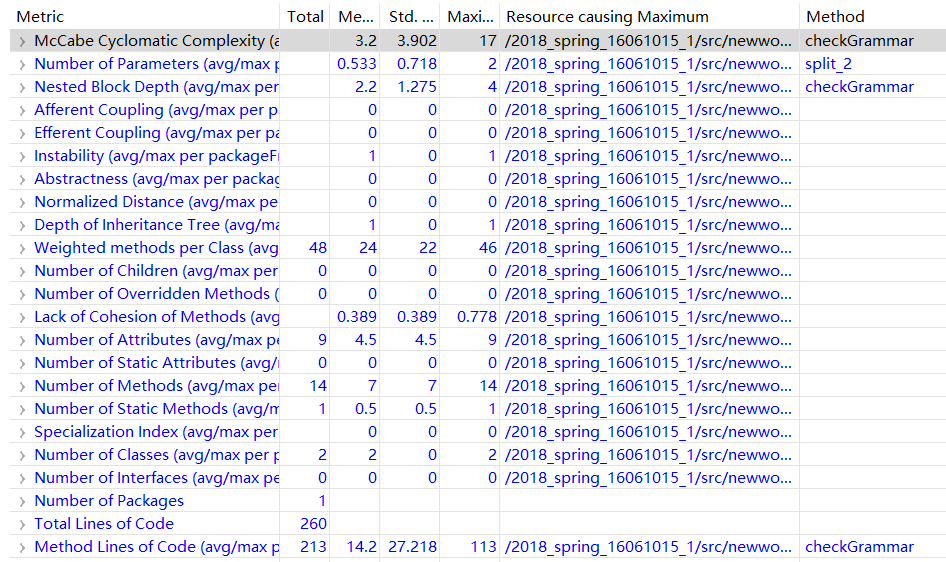The height and width of the screenshot is (562, 946).
Task: Expand the Number of Packages row
Action: 22,501
